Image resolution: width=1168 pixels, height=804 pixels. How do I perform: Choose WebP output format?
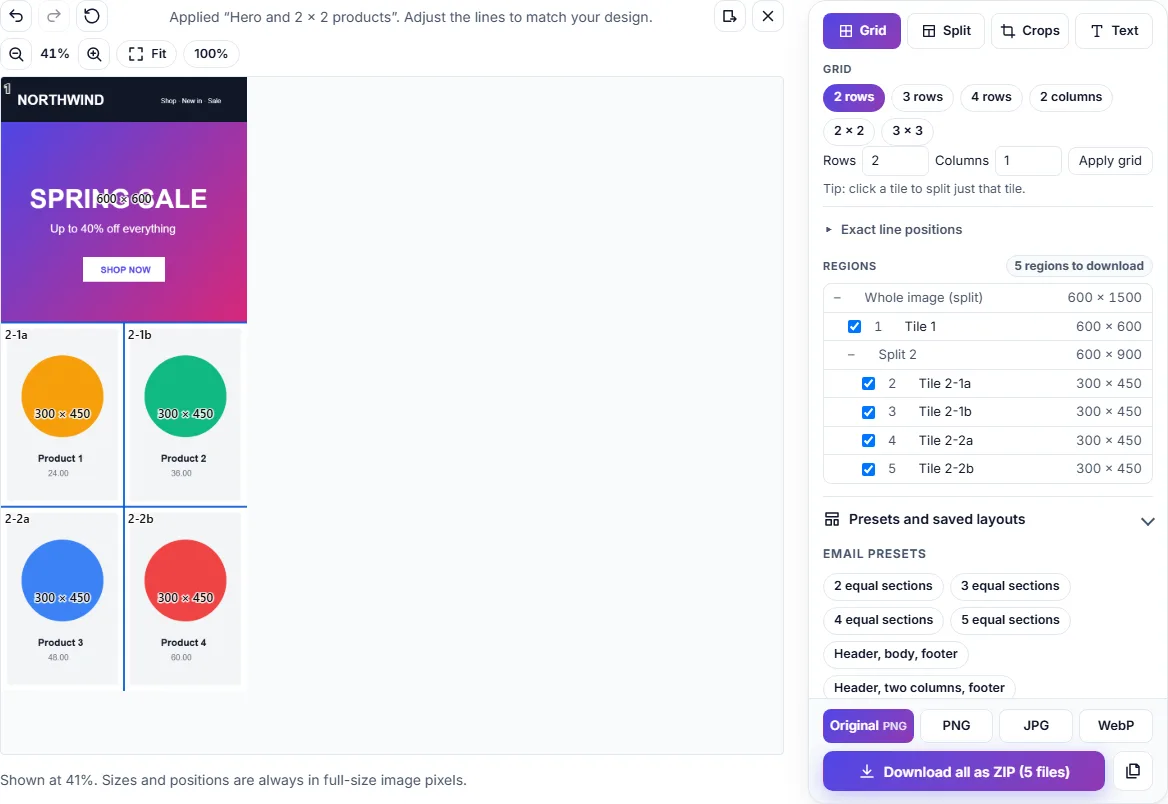[1116, 726]
